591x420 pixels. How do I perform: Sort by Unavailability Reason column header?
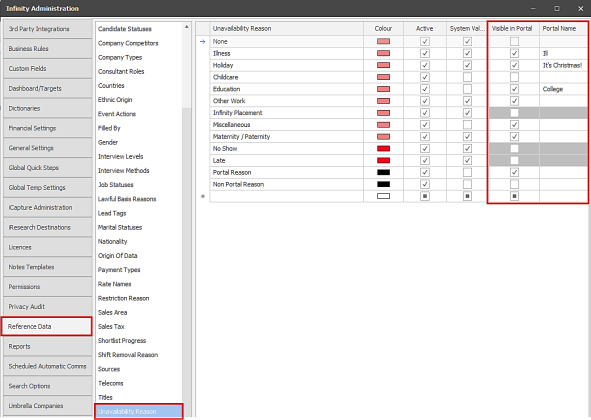[x=286, y=29]
